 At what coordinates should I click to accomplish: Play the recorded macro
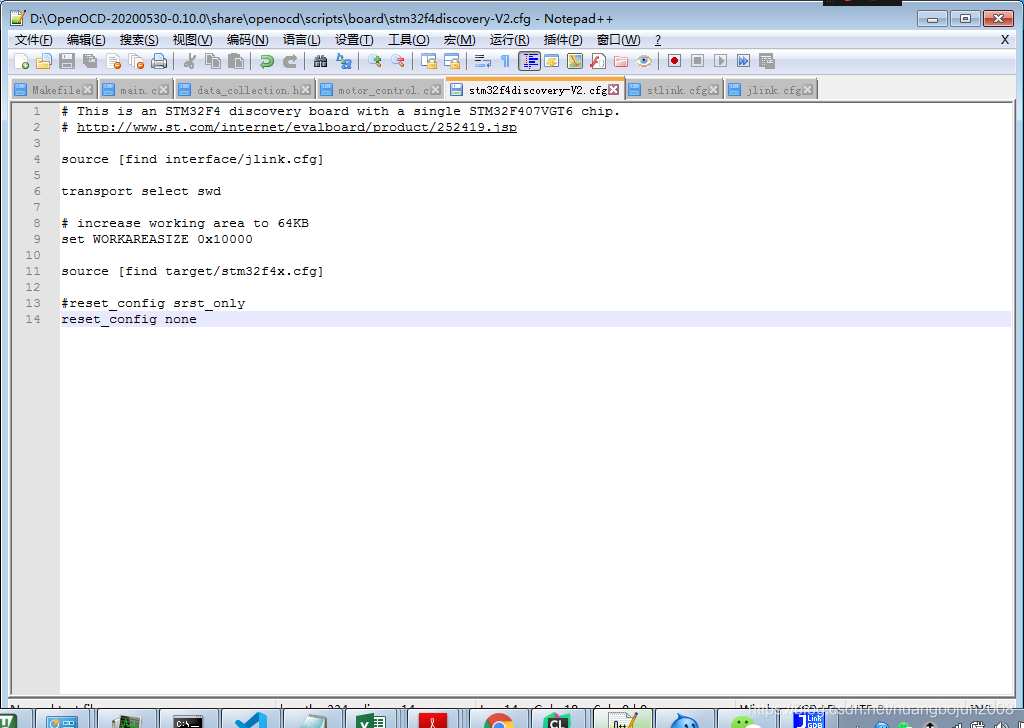click(720, 61)
